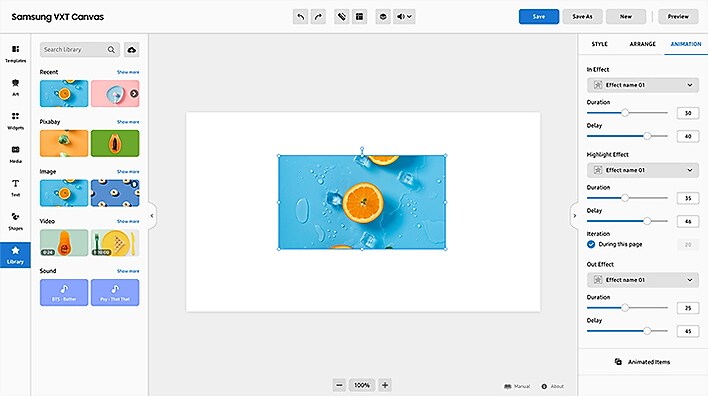
Task: Click the Out Effect Delay value box
Action: pos(688,331)
